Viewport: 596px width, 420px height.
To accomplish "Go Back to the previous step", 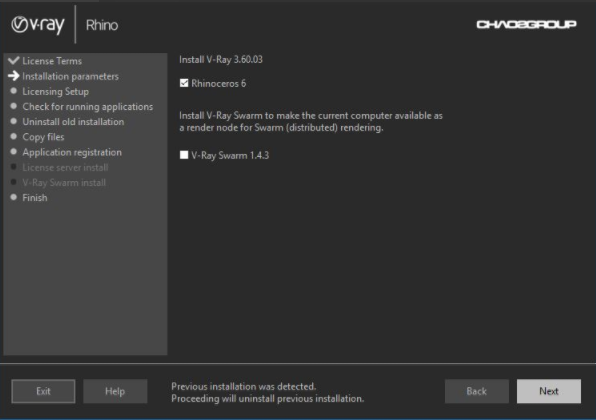I will [477, 391].
